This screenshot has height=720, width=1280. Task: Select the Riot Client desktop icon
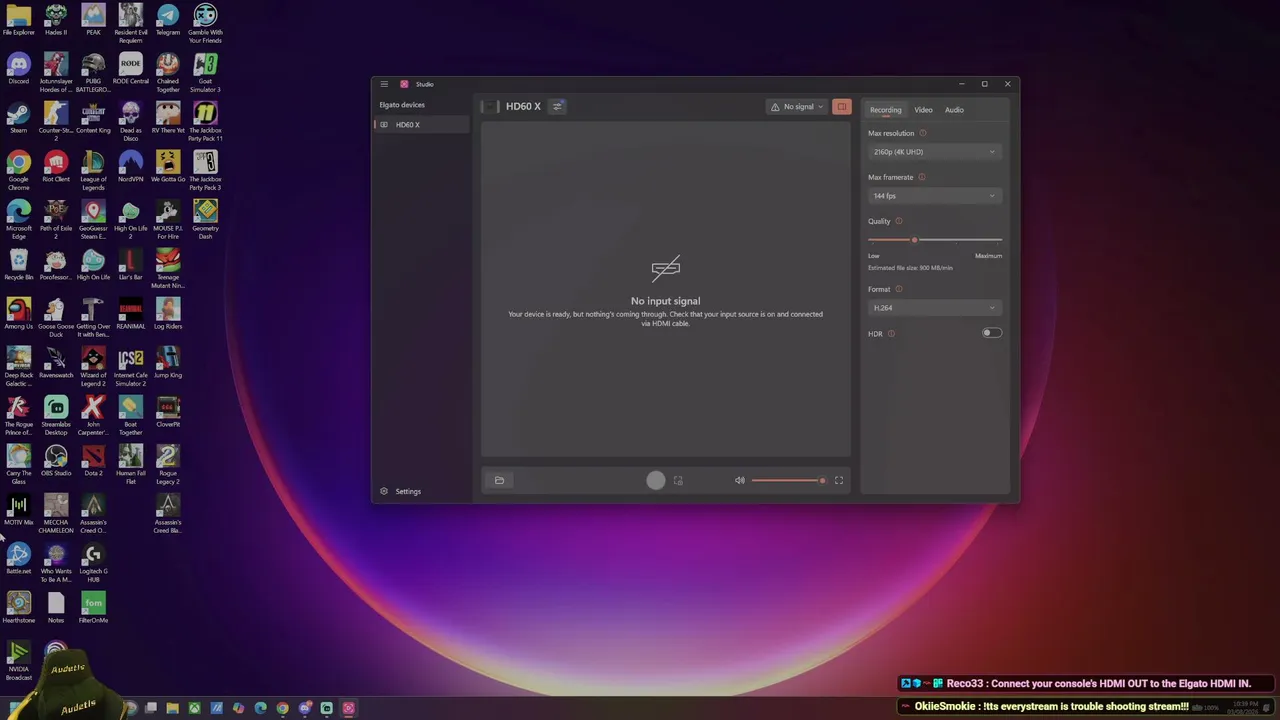pos(56,167)
